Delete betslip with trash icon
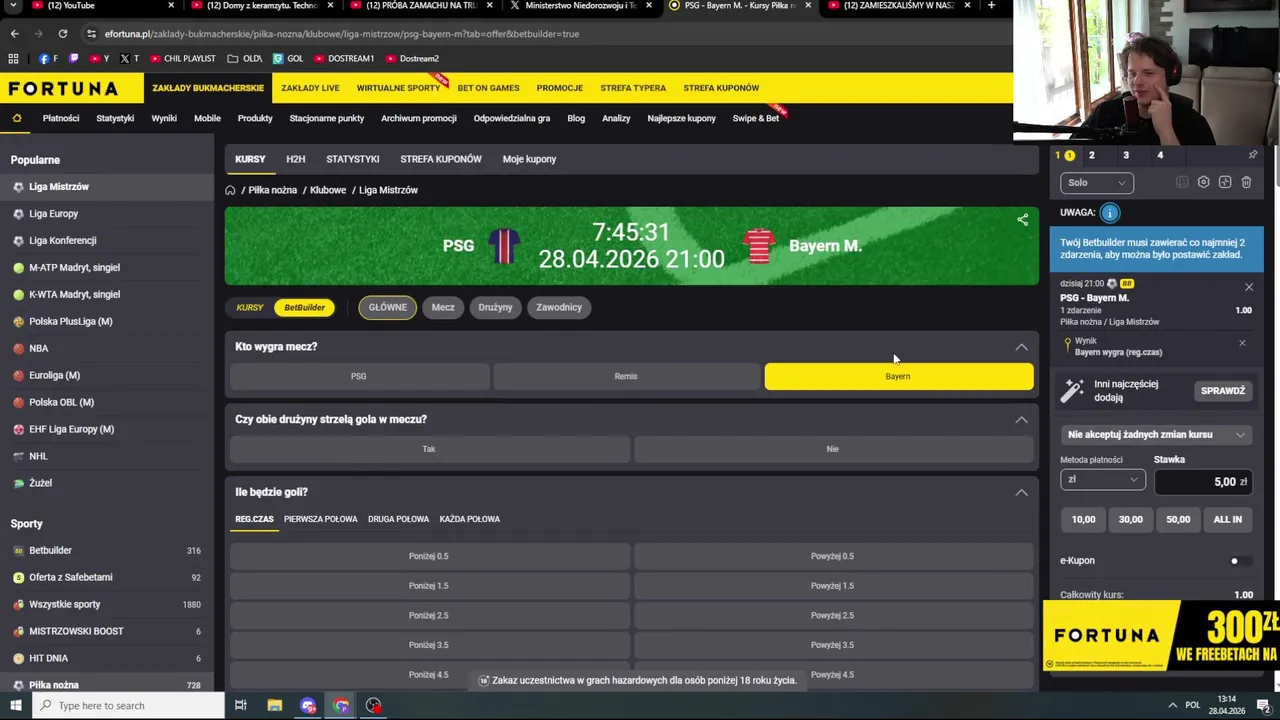The width and height of the screenshot is (1280, 720). [x=1246, y=182]
